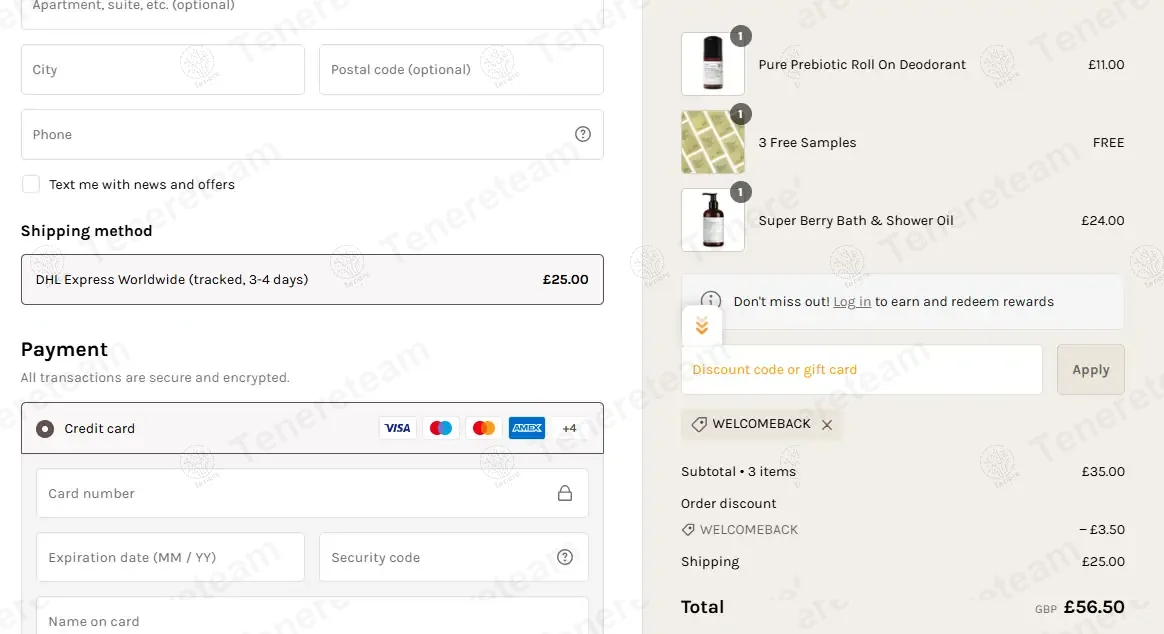Click the security code help icon
The height and width of the screenshot is (634, 1164).
(565, 557)
